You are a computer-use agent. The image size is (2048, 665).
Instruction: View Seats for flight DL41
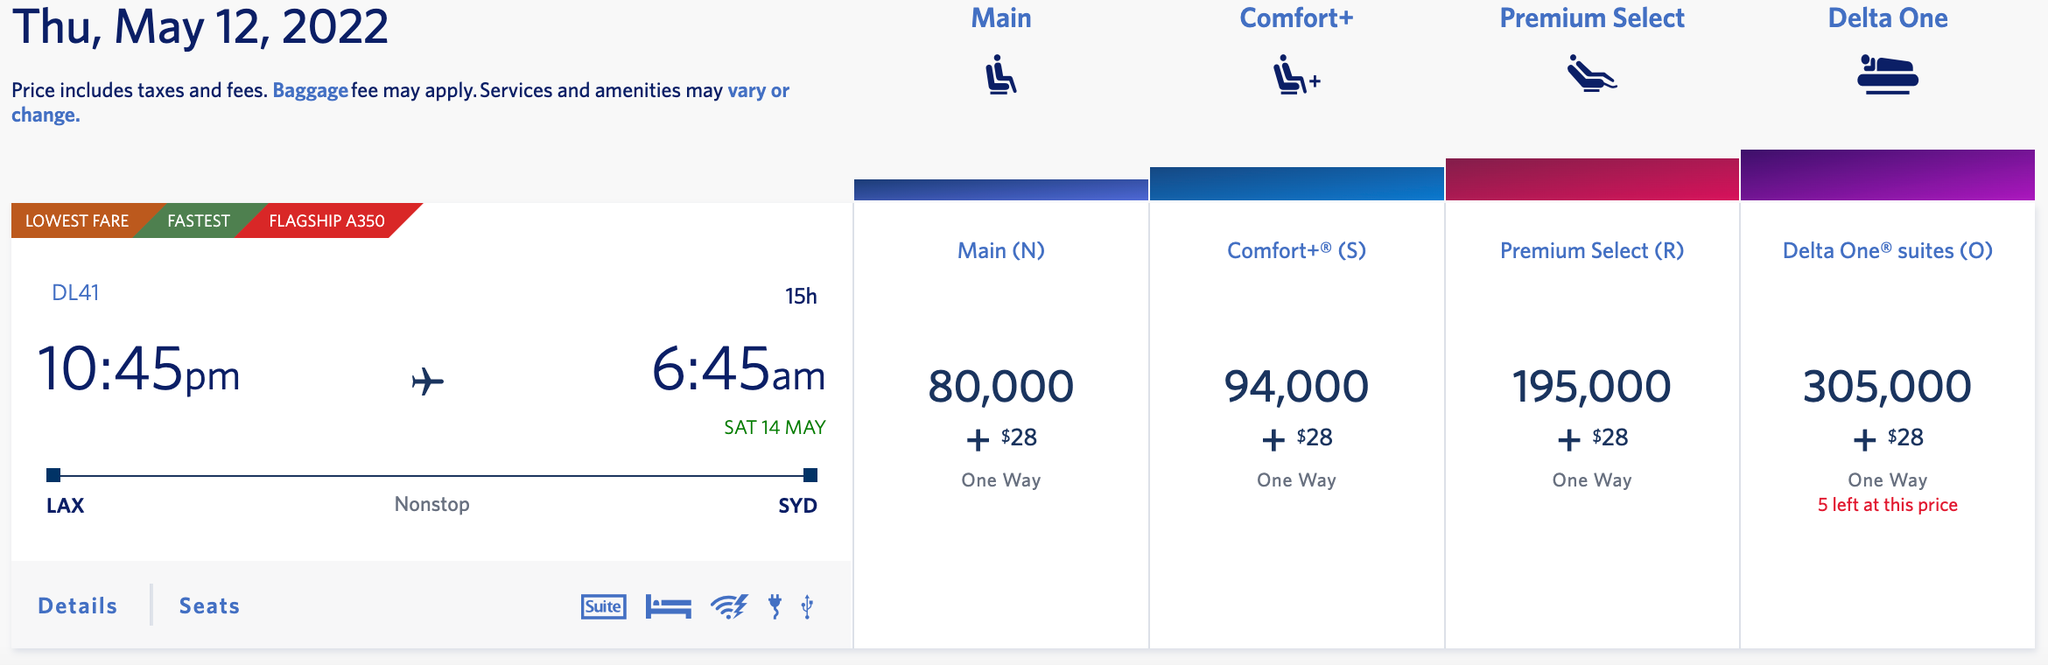click(x=208, y=605)
